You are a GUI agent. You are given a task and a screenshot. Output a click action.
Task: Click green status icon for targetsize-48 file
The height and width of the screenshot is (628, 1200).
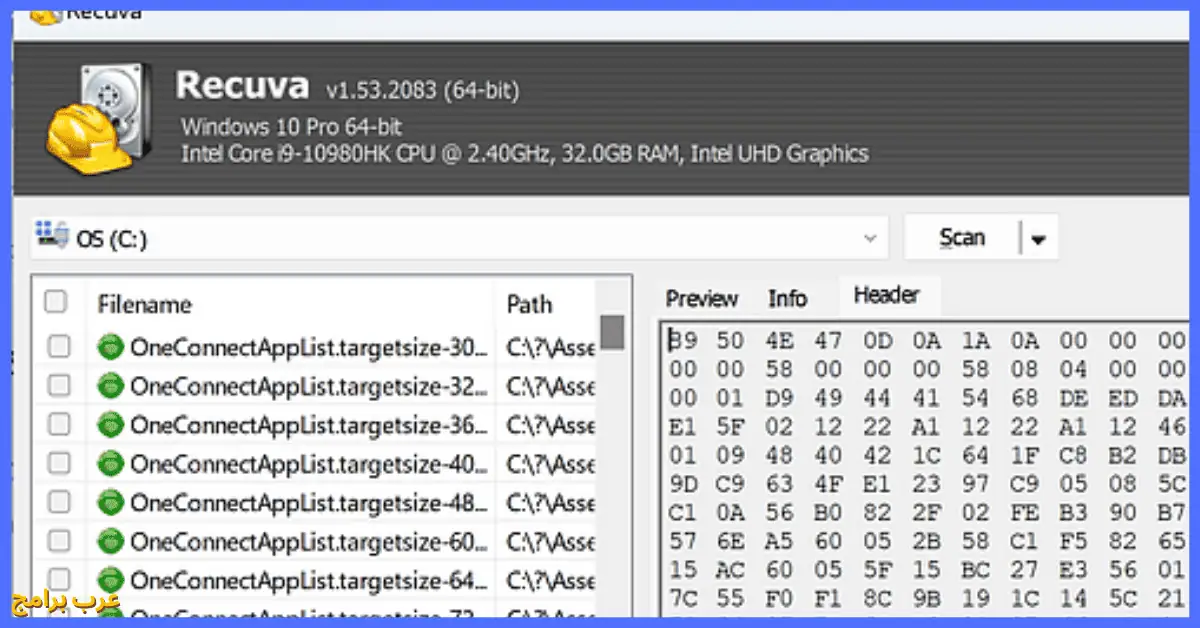(110, 503)
